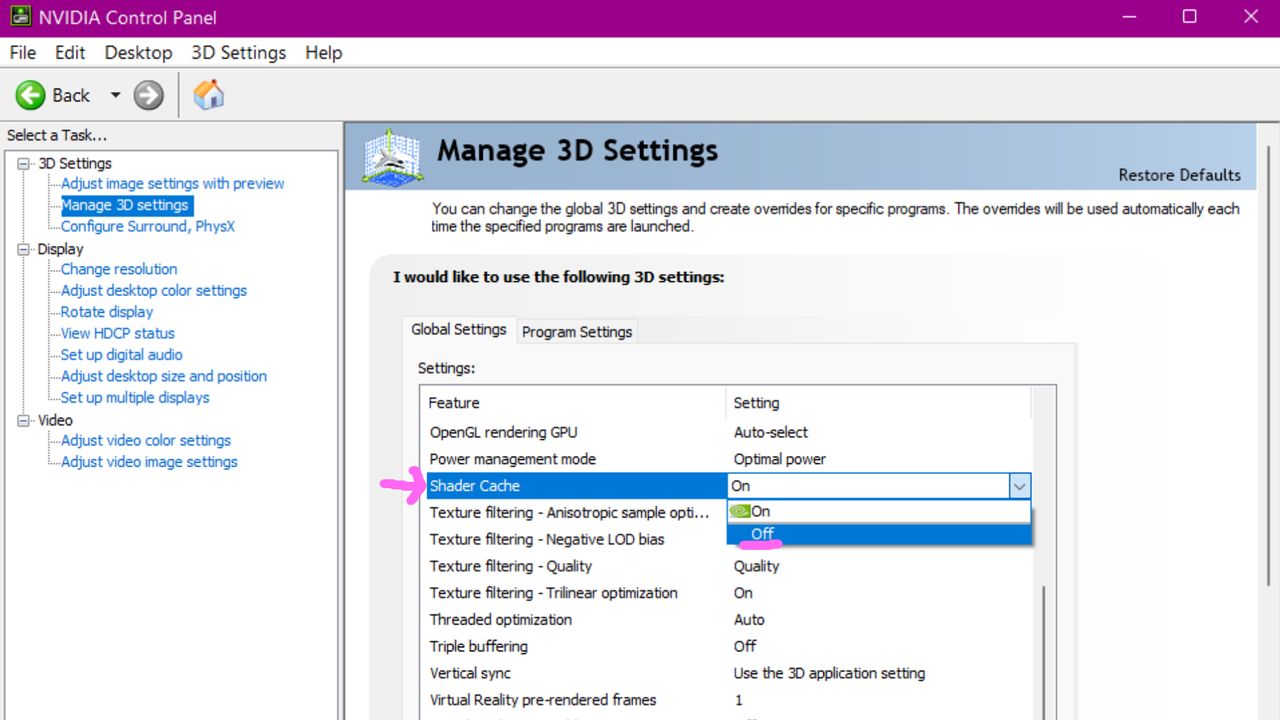The width and height of the screenshot is (1280, 720).
Task: Select the OpenGL rendering GPU row
Action: pos(728,432)
